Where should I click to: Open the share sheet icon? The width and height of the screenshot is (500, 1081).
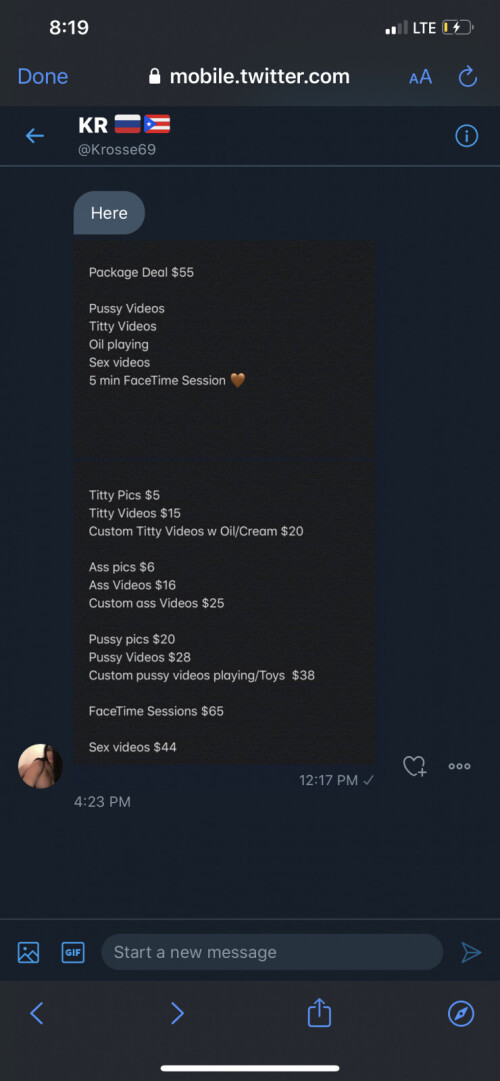(319, 1013)
